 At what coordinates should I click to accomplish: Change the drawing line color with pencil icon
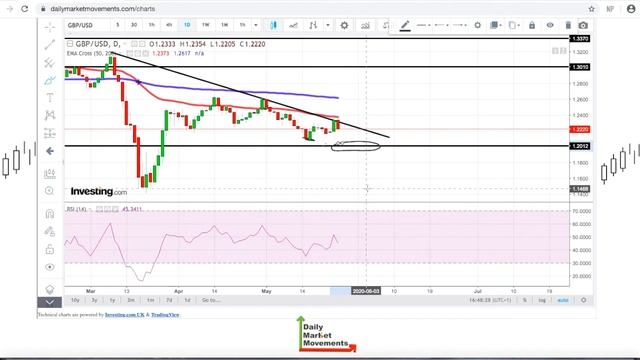[404, 26]
